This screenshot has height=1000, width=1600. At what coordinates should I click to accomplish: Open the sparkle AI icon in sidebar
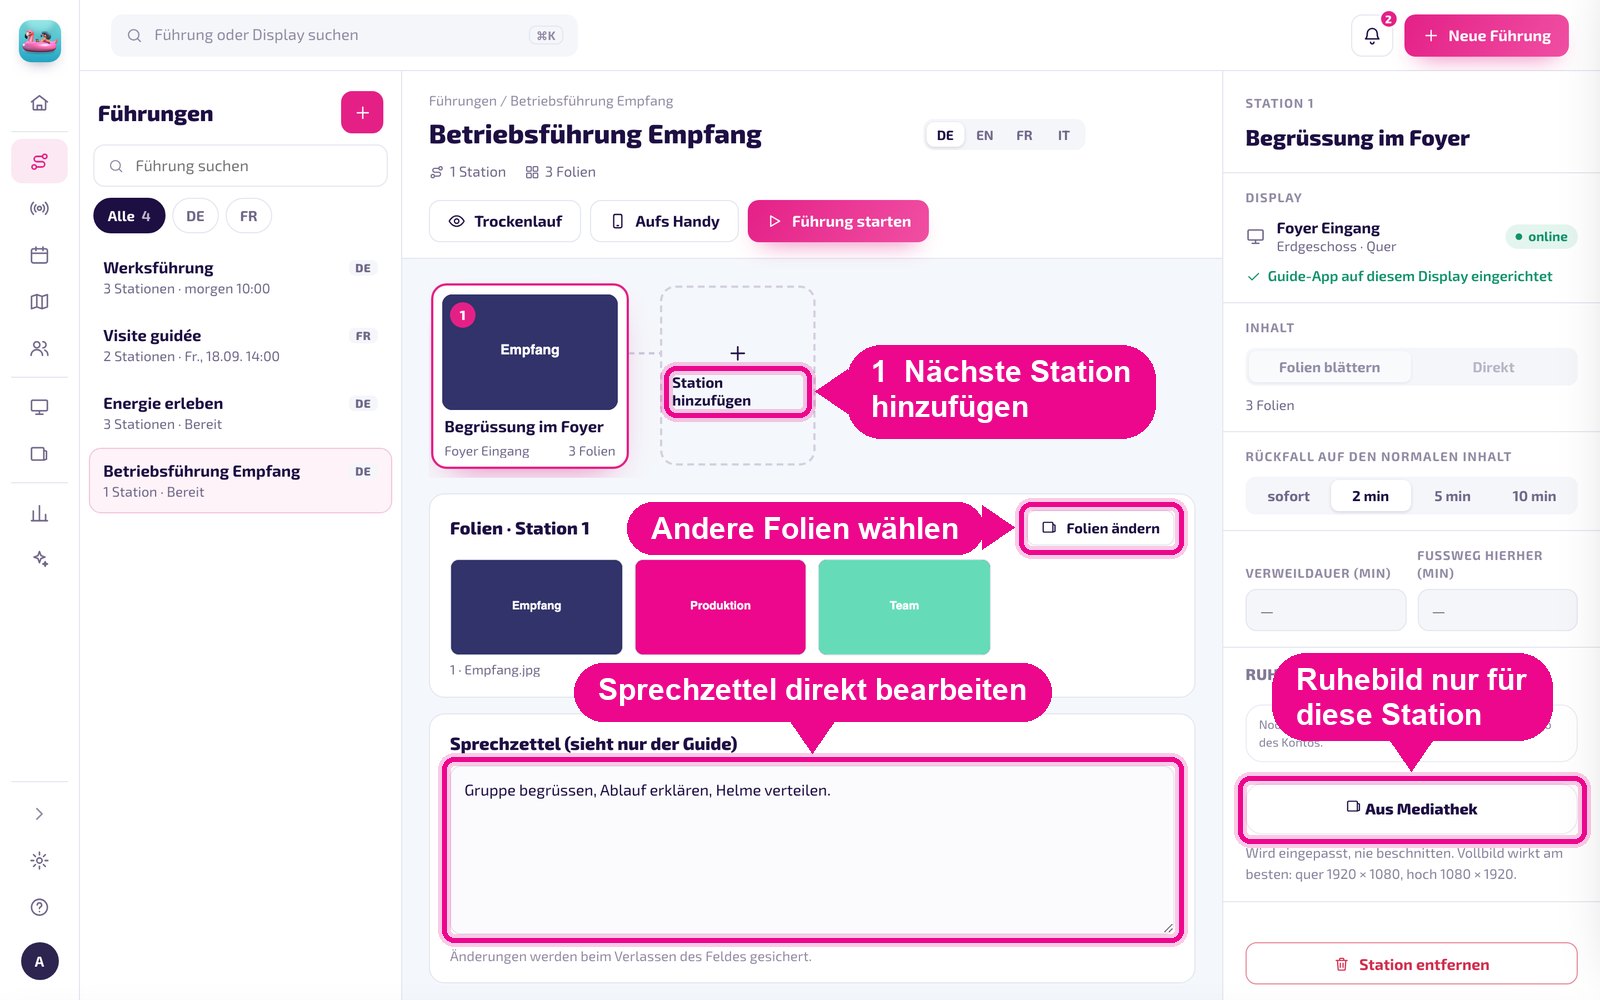[x=39, y=559]
